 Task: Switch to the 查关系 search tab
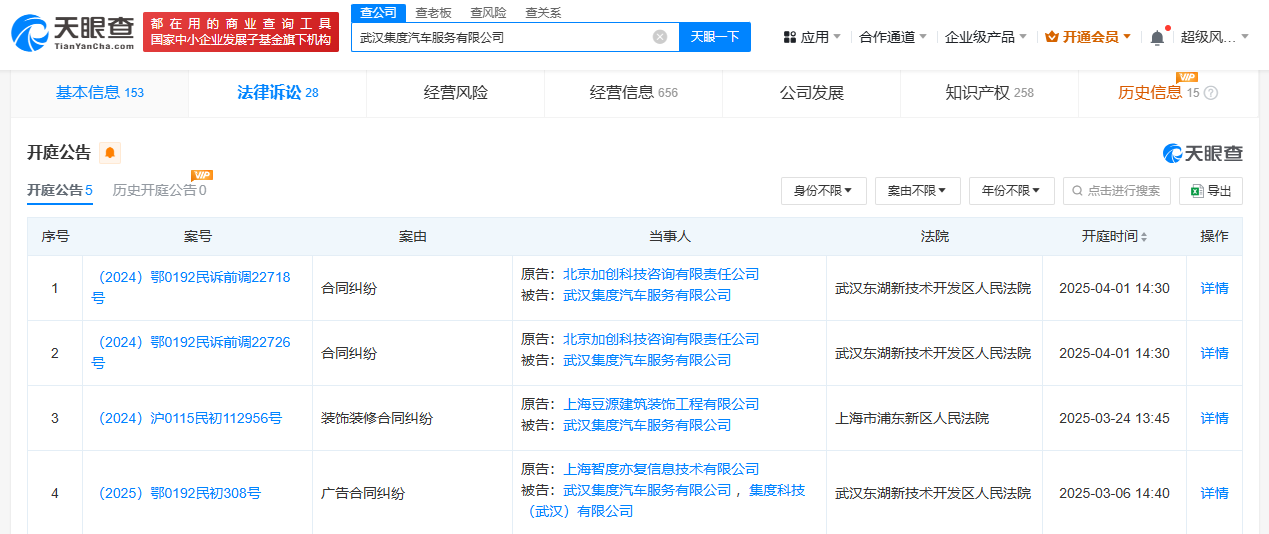pyautogui.click(x=543, y=12)
